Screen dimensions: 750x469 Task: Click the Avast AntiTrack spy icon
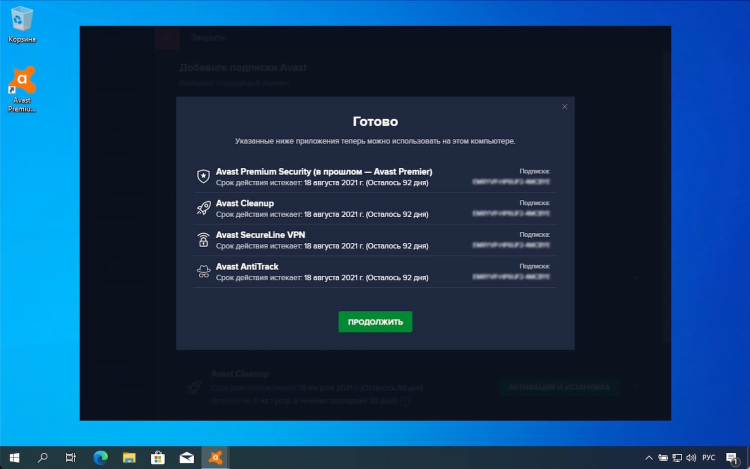(203, 271)
